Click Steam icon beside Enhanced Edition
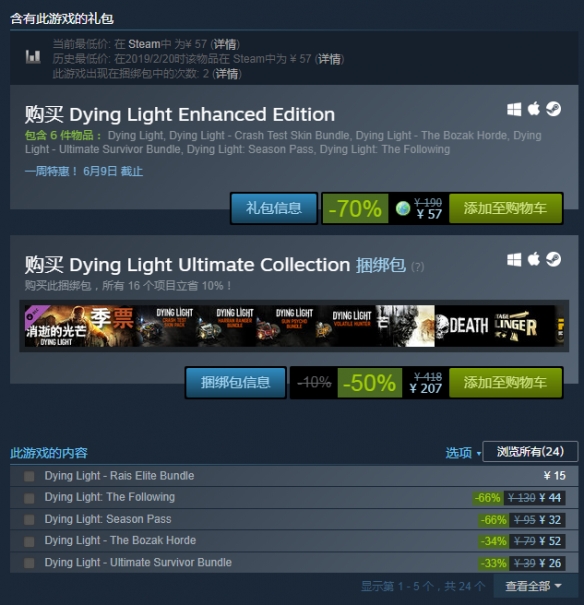 [554, 109]
